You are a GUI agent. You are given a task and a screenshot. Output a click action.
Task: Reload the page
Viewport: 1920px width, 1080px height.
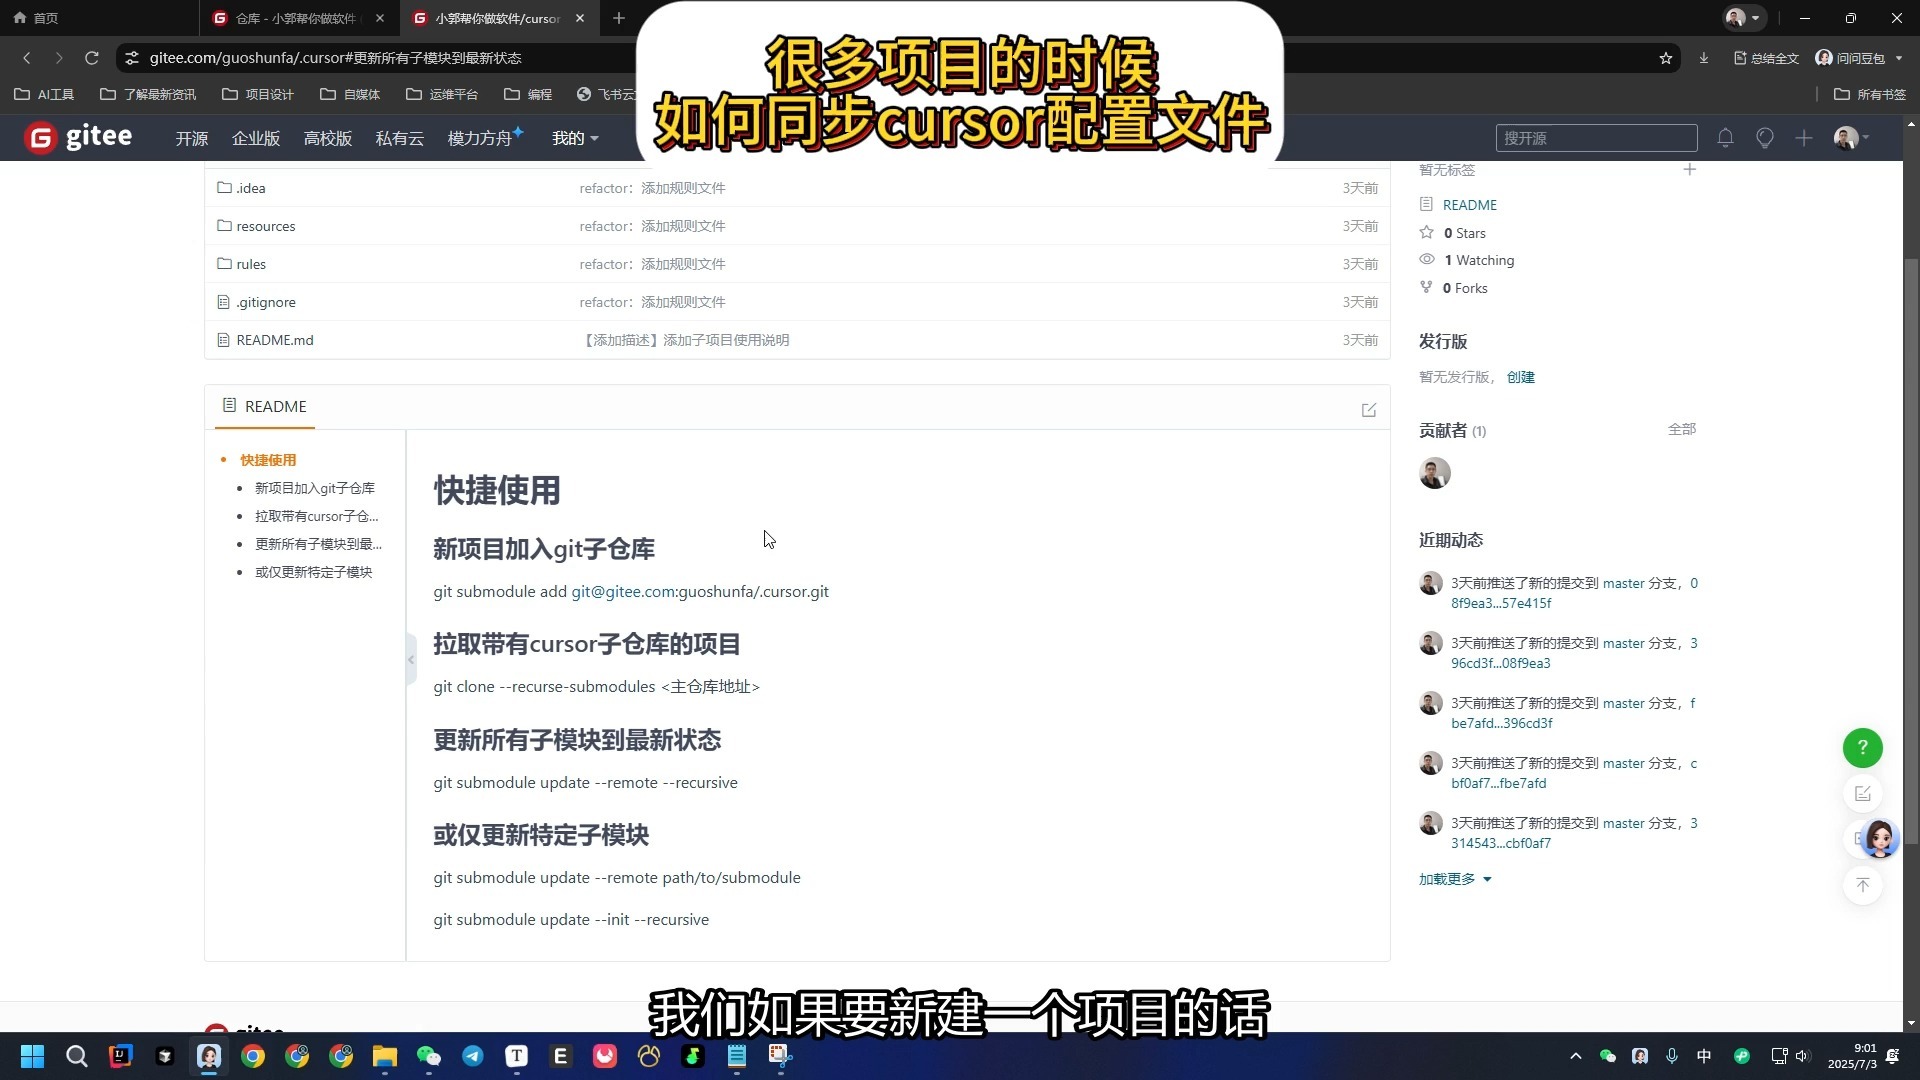[91, 58]
